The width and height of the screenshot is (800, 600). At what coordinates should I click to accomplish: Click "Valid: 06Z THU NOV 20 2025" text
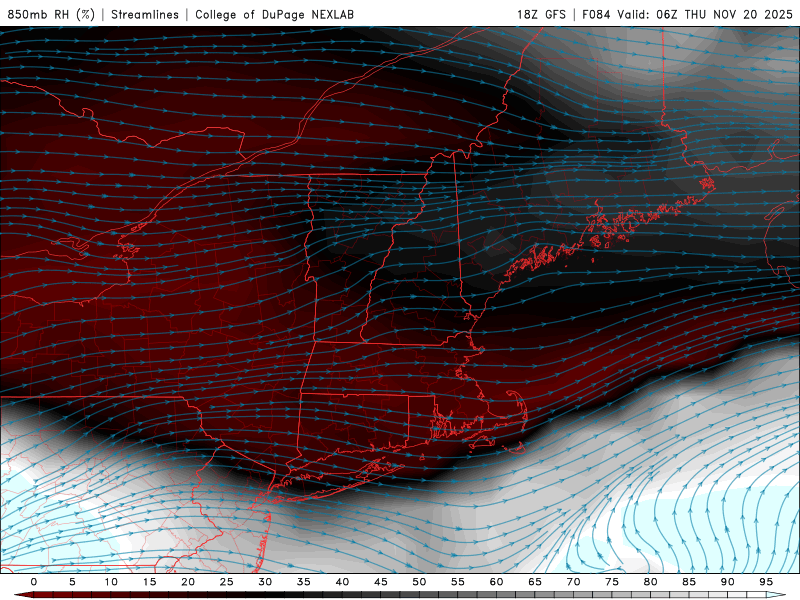click(x=705, y=14)
